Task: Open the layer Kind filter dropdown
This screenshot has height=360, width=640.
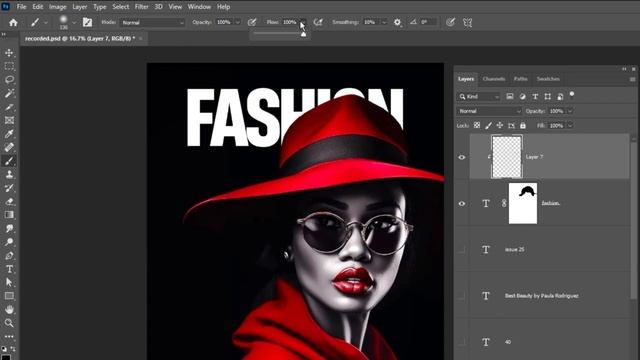Action: coord(478,97)
